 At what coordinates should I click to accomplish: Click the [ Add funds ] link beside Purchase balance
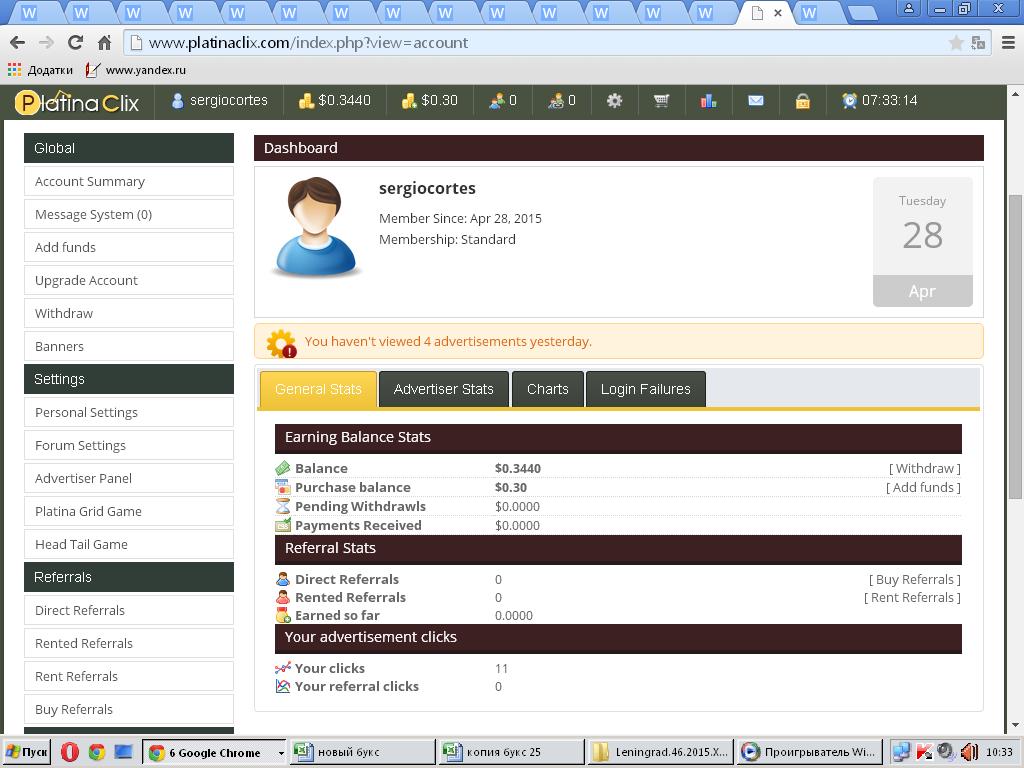[x=923, y=487]
